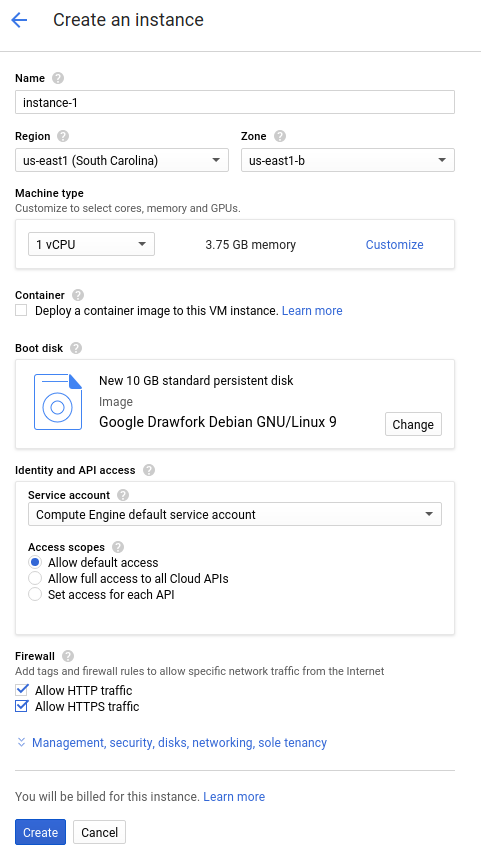Click the blue Create button

point(40,832)
